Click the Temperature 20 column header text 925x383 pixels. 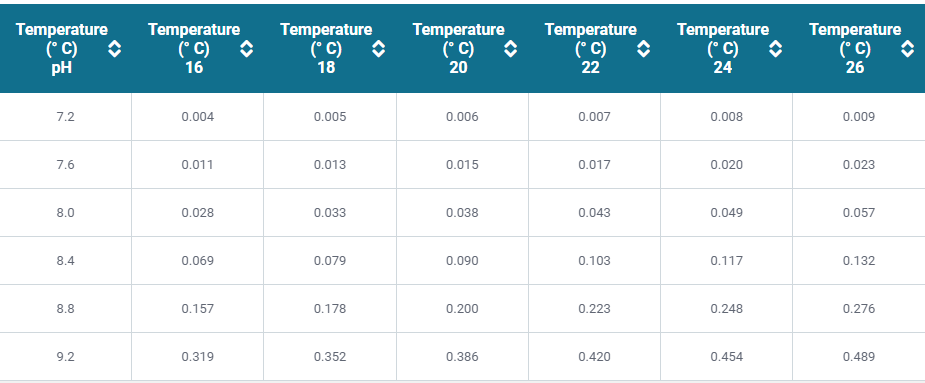(x=458, y=48)
